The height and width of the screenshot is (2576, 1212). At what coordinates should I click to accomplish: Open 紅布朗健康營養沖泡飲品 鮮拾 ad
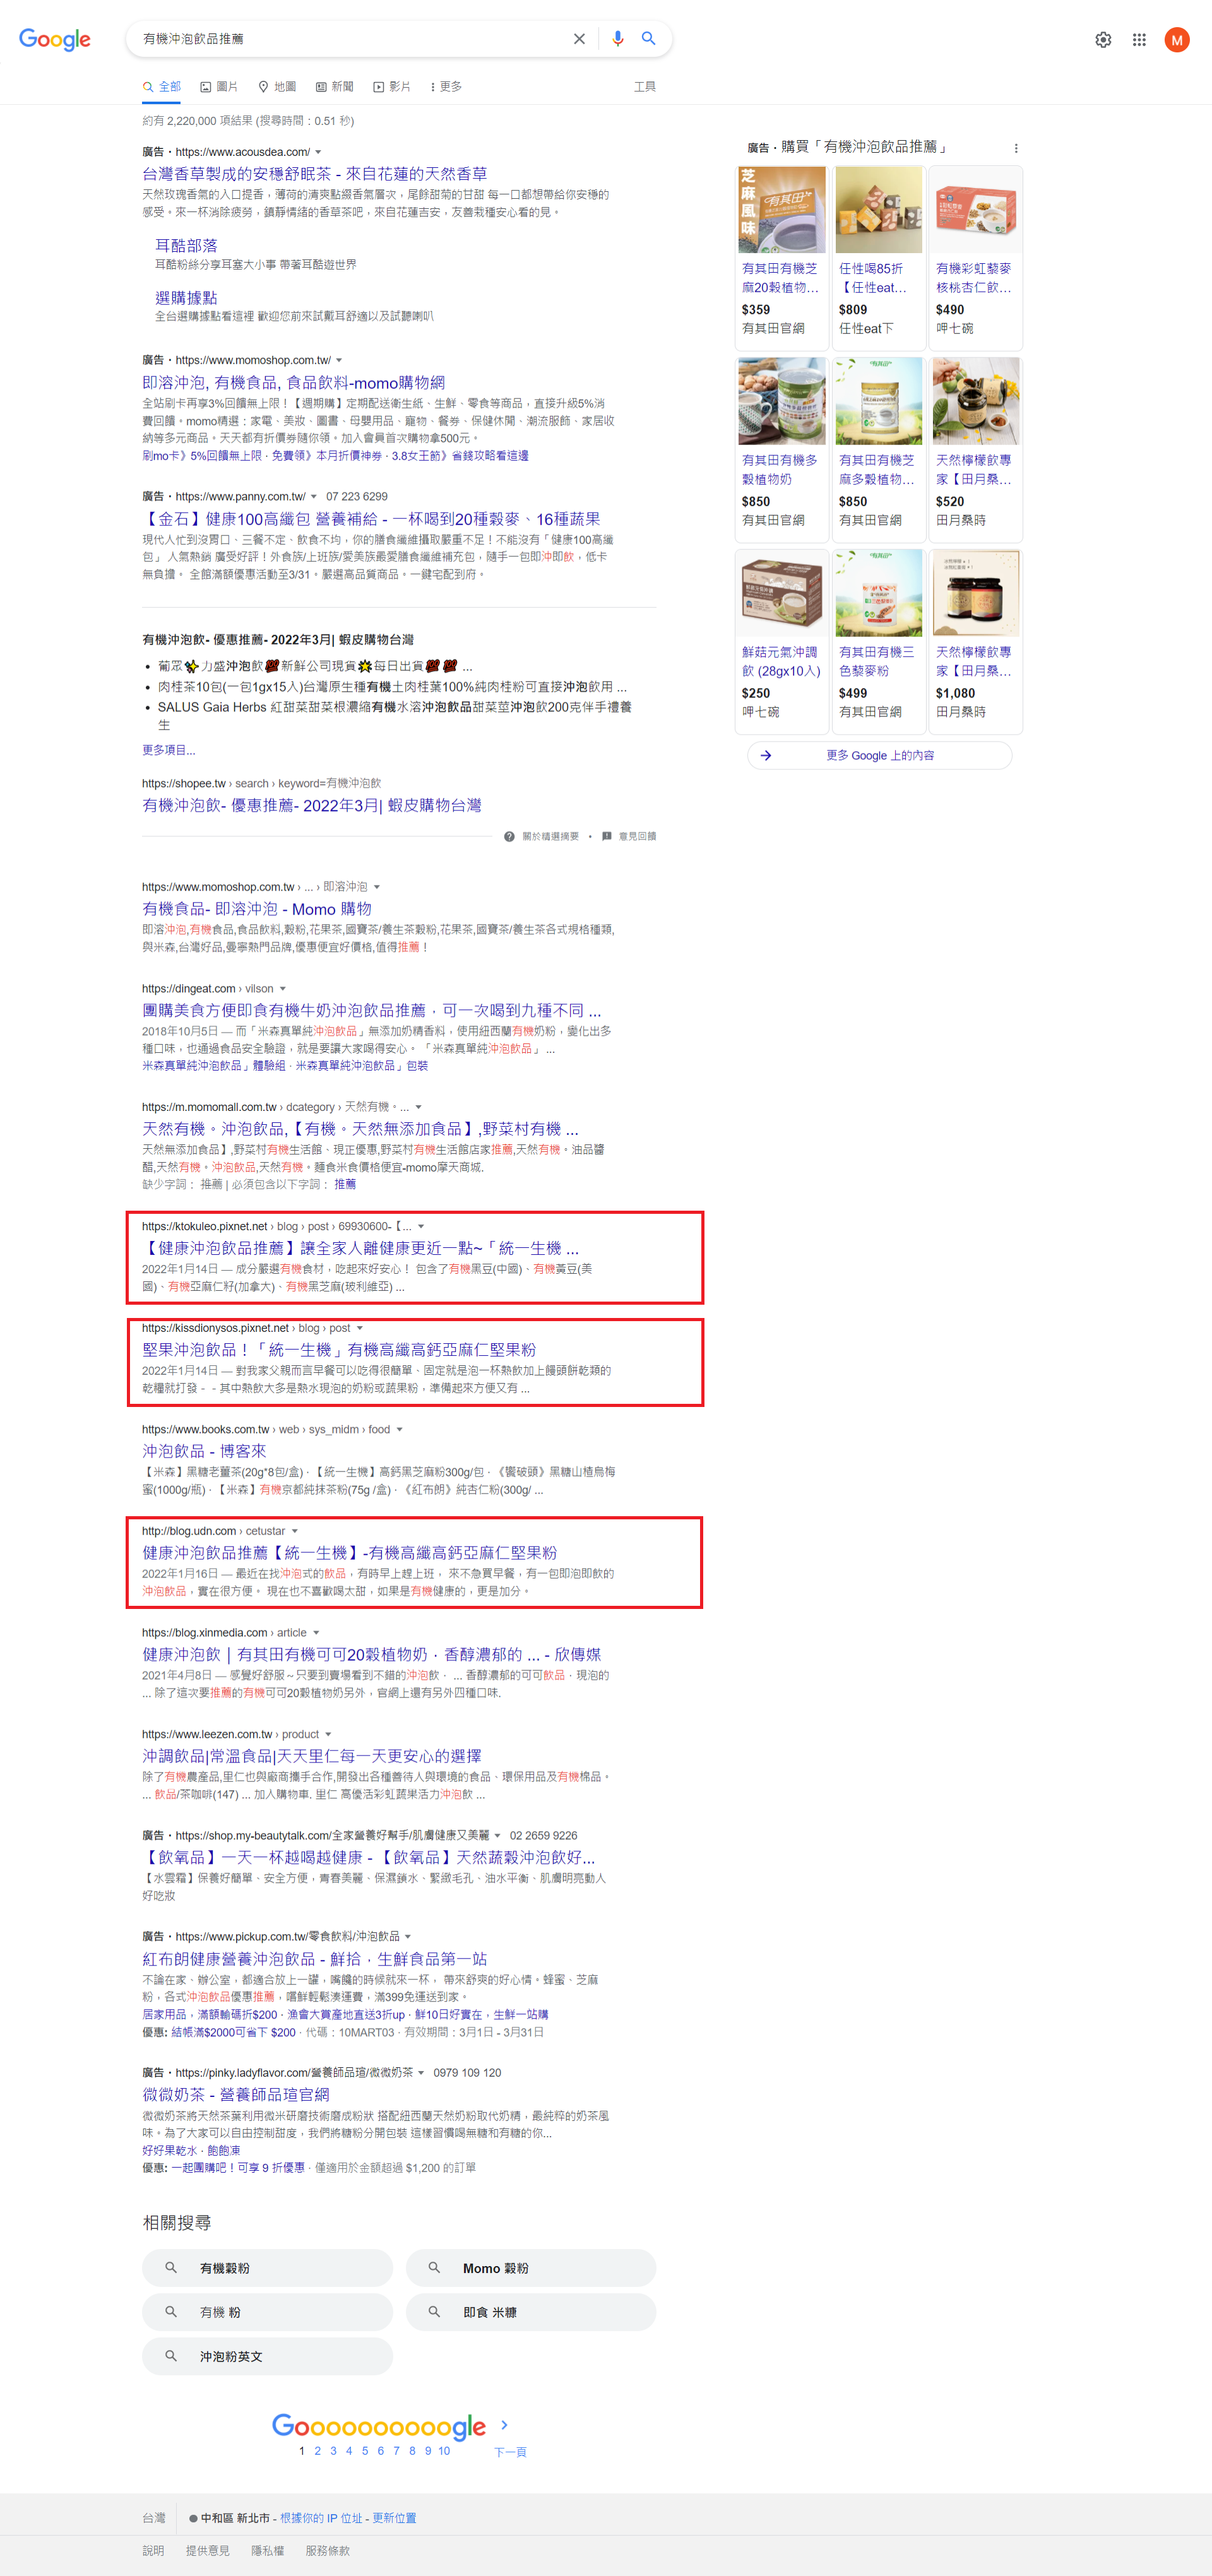click(x=315, y=1959)
